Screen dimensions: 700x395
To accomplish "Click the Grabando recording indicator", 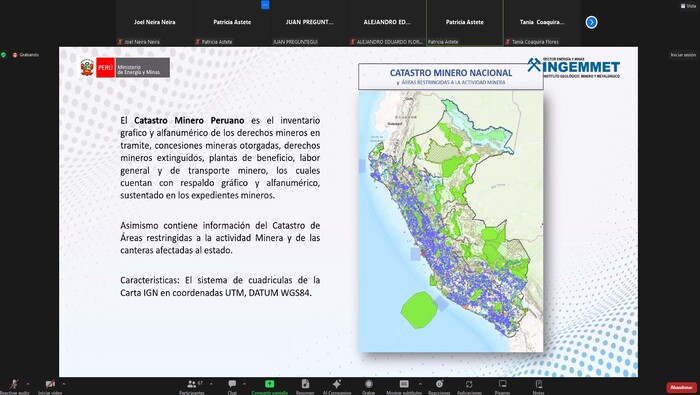I will click(26, 55).
